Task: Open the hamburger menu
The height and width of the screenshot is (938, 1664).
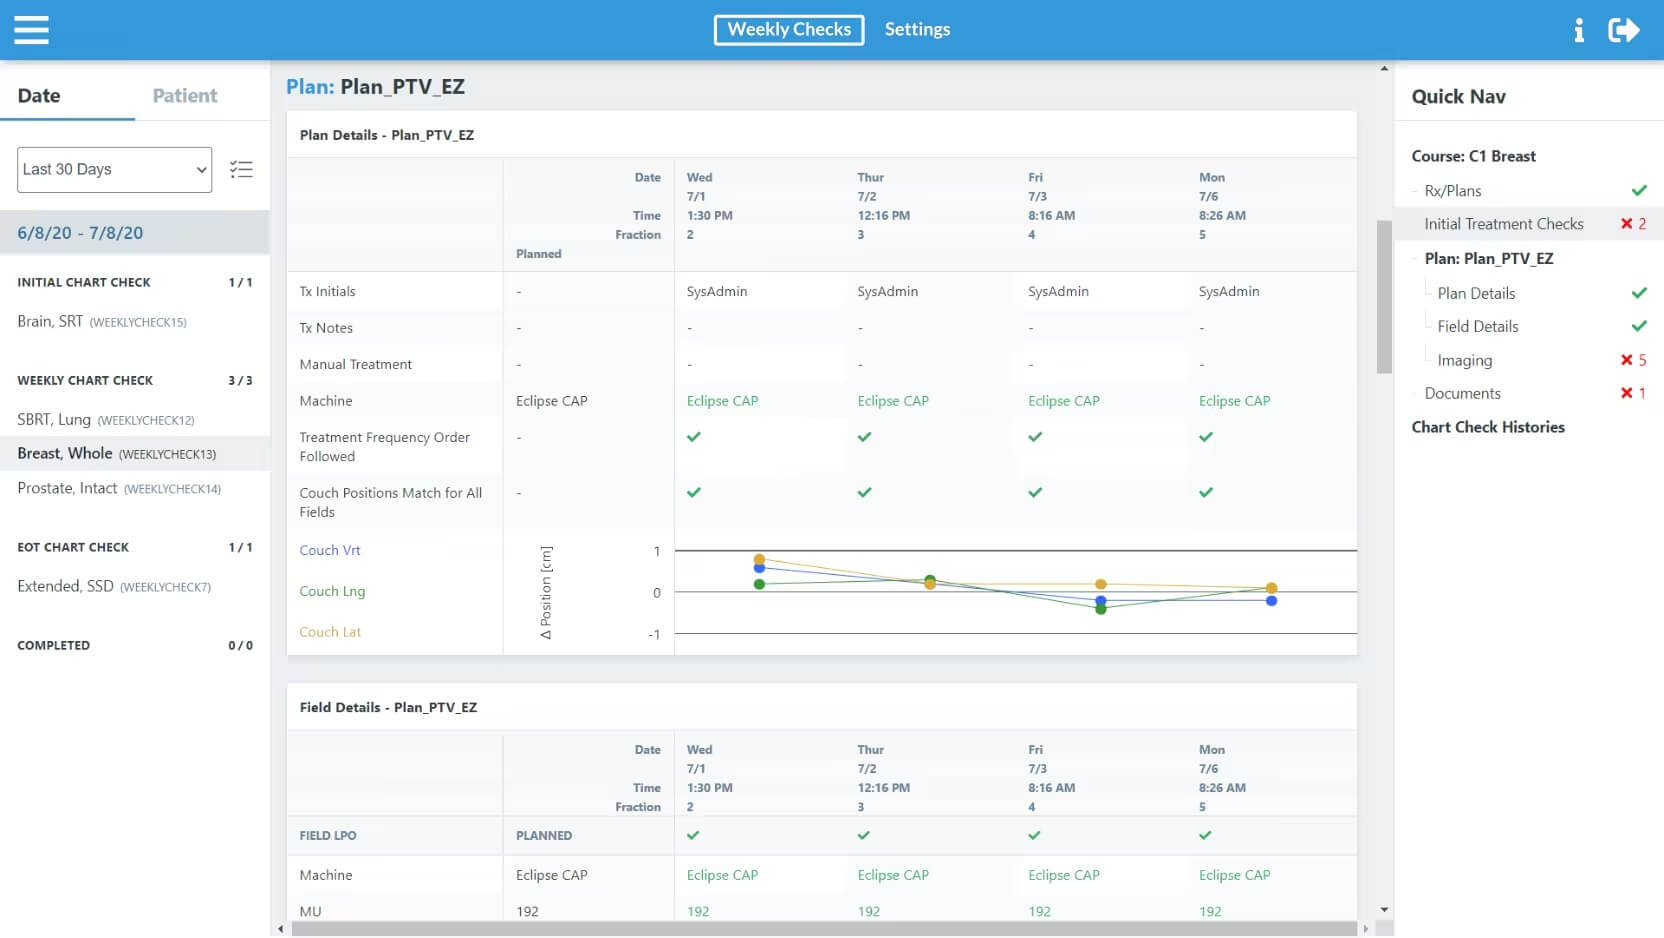Action: (x=31, y=30)
